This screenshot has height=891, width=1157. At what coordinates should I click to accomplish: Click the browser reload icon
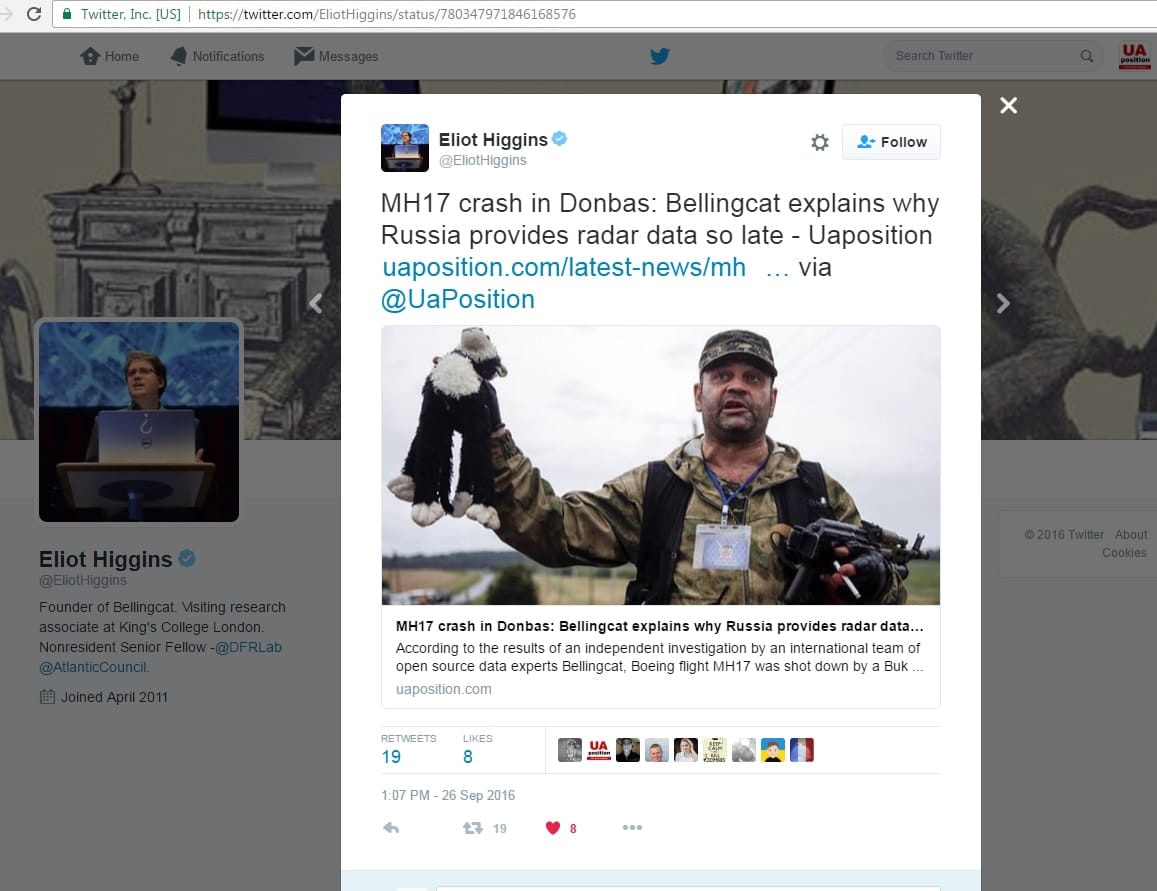coord(33,14)
